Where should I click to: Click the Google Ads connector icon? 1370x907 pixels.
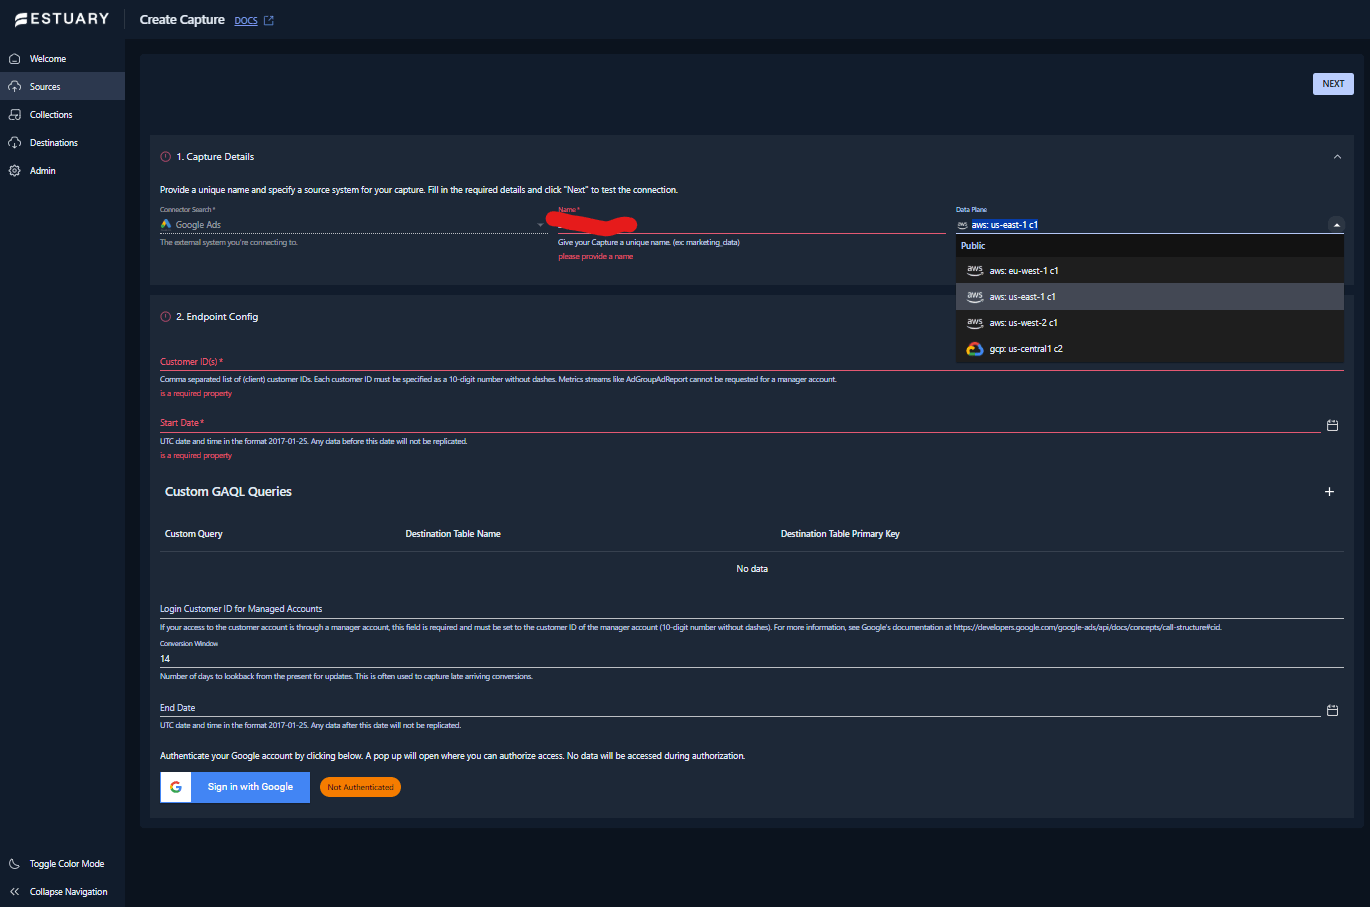166,224
